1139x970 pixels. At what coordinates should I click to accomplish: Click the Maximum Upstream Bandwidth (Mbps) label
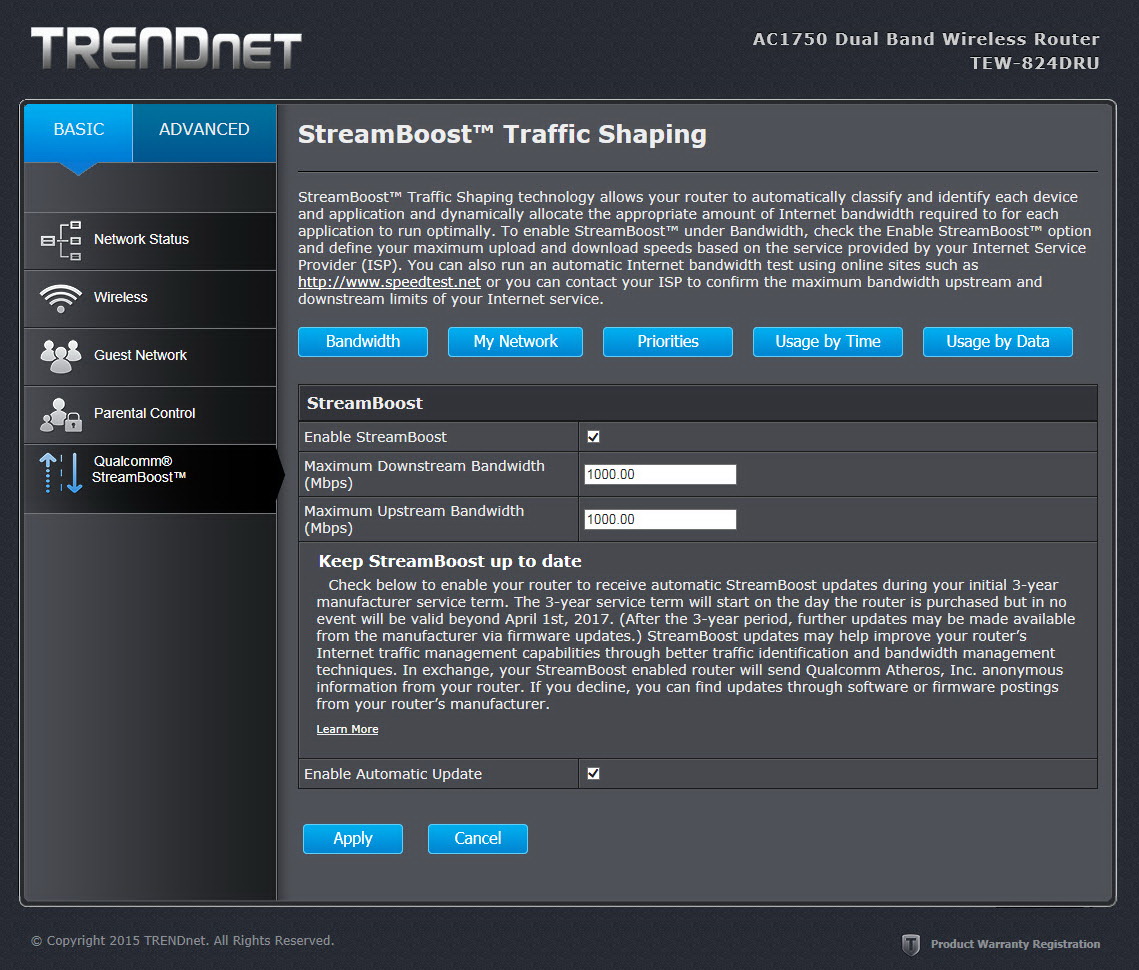tap(414, 520)
